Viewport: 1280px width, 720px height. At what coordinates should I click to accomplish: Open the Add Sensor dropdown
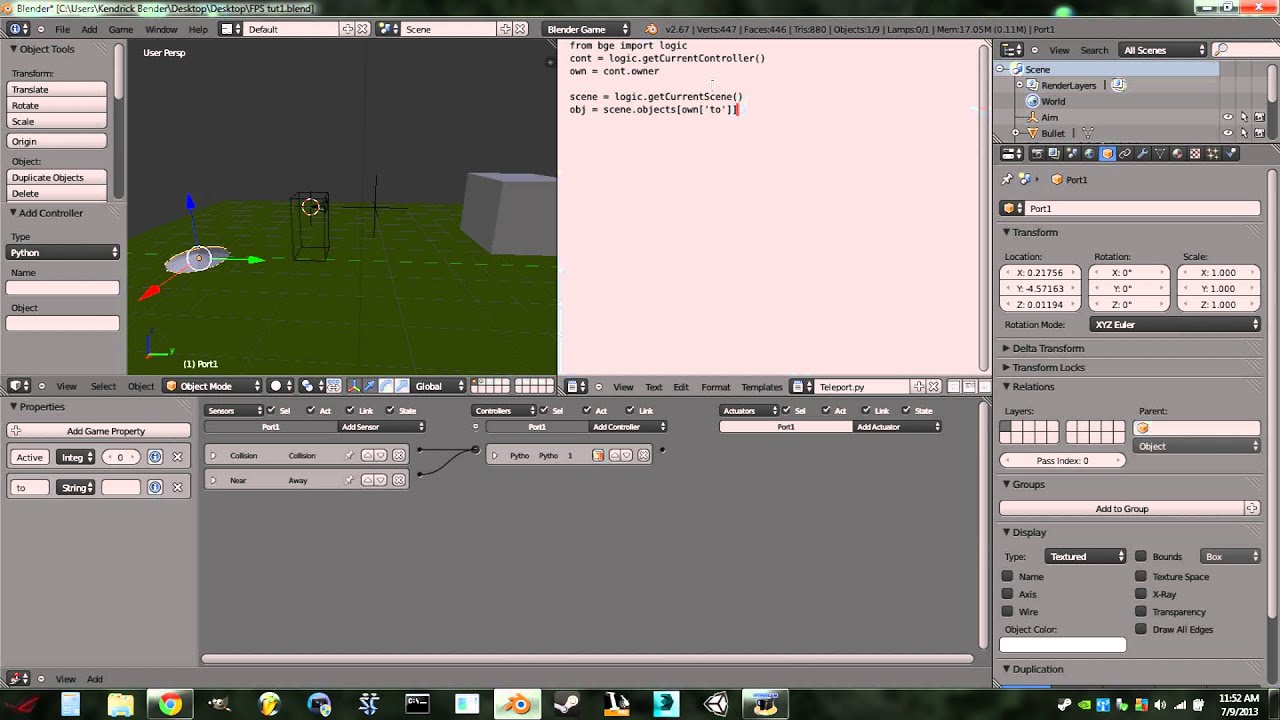coord(381,426)
